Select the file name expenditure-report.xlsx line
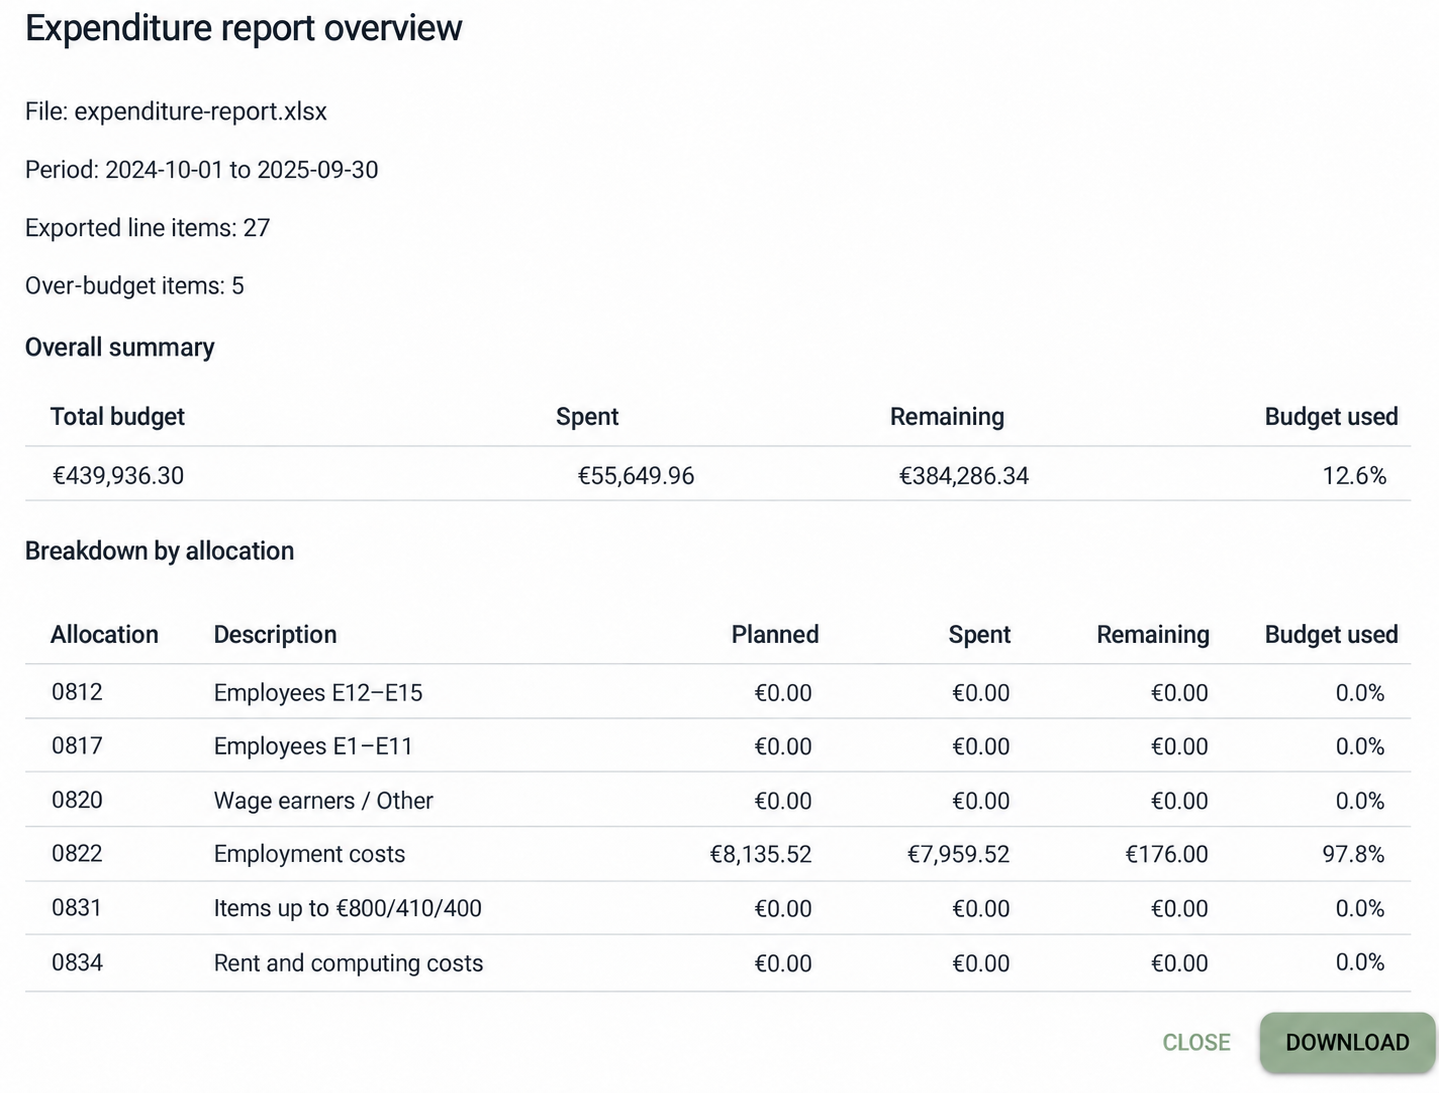This screenshot has height=1093, width=1439. (176, 111)
